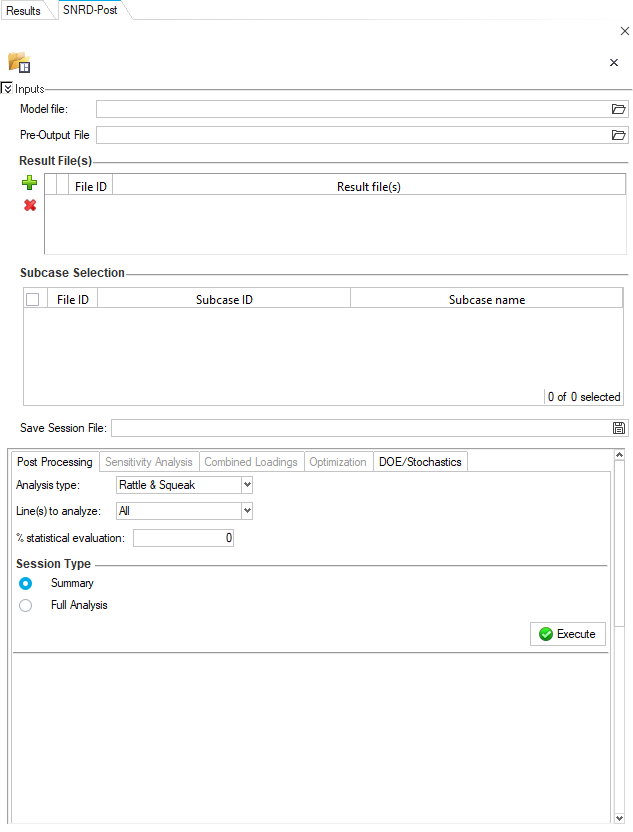Click the Subcase name column header
Image resolution: width=633 pixels, height=832 pixels.
click(486, 299)
